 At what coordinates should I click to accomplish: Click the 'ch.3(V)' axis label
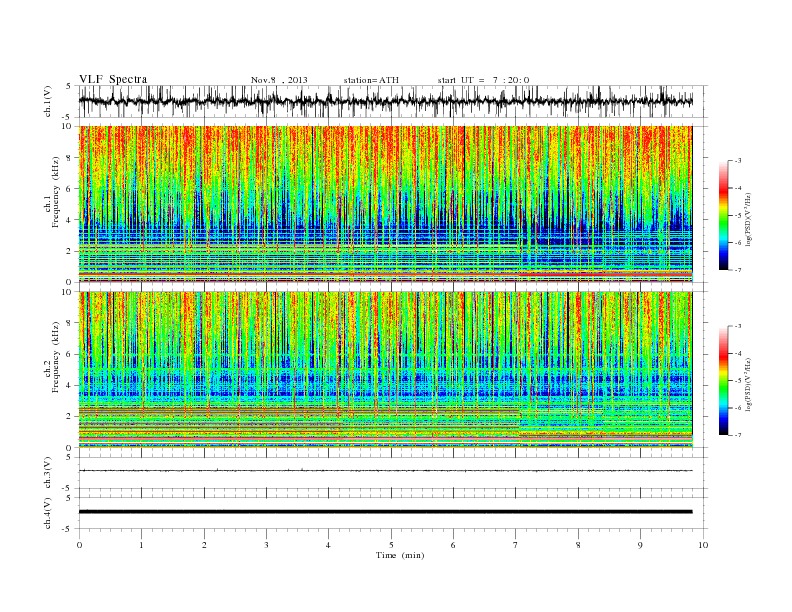(48, 472)
